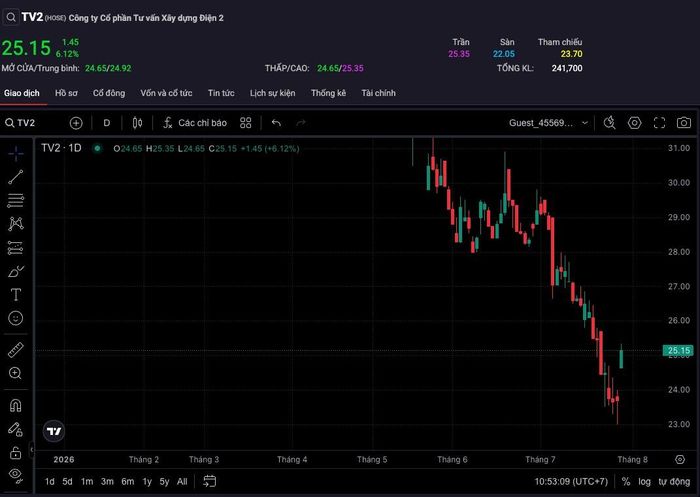Select the 6m time range
This screenshot has height=497, width=700.
coord(128,481)
